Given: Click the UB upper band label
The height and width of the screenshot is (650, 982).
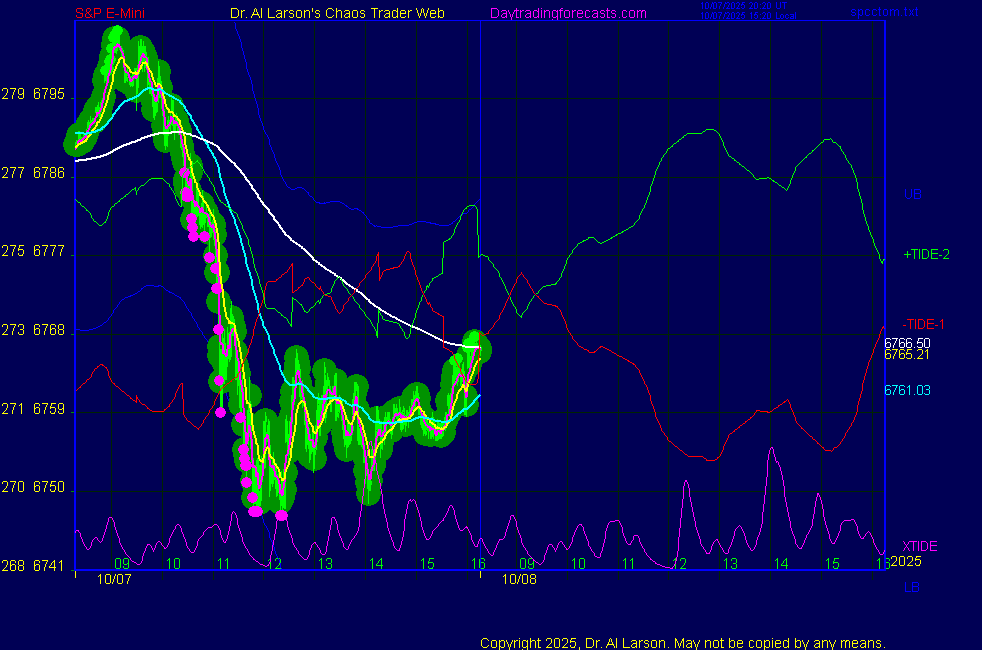Looking at the screenshot, I should [912, 194].
